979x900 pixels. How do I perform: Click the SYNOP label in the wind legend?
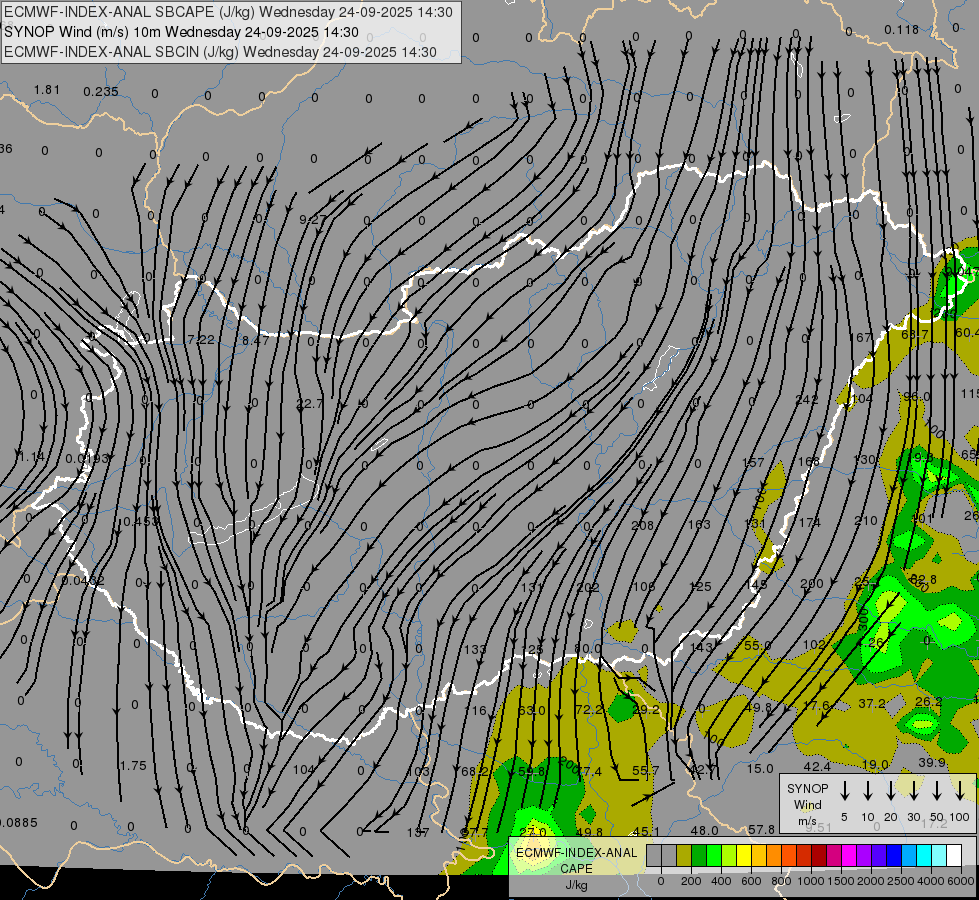[x=807, y=788]
